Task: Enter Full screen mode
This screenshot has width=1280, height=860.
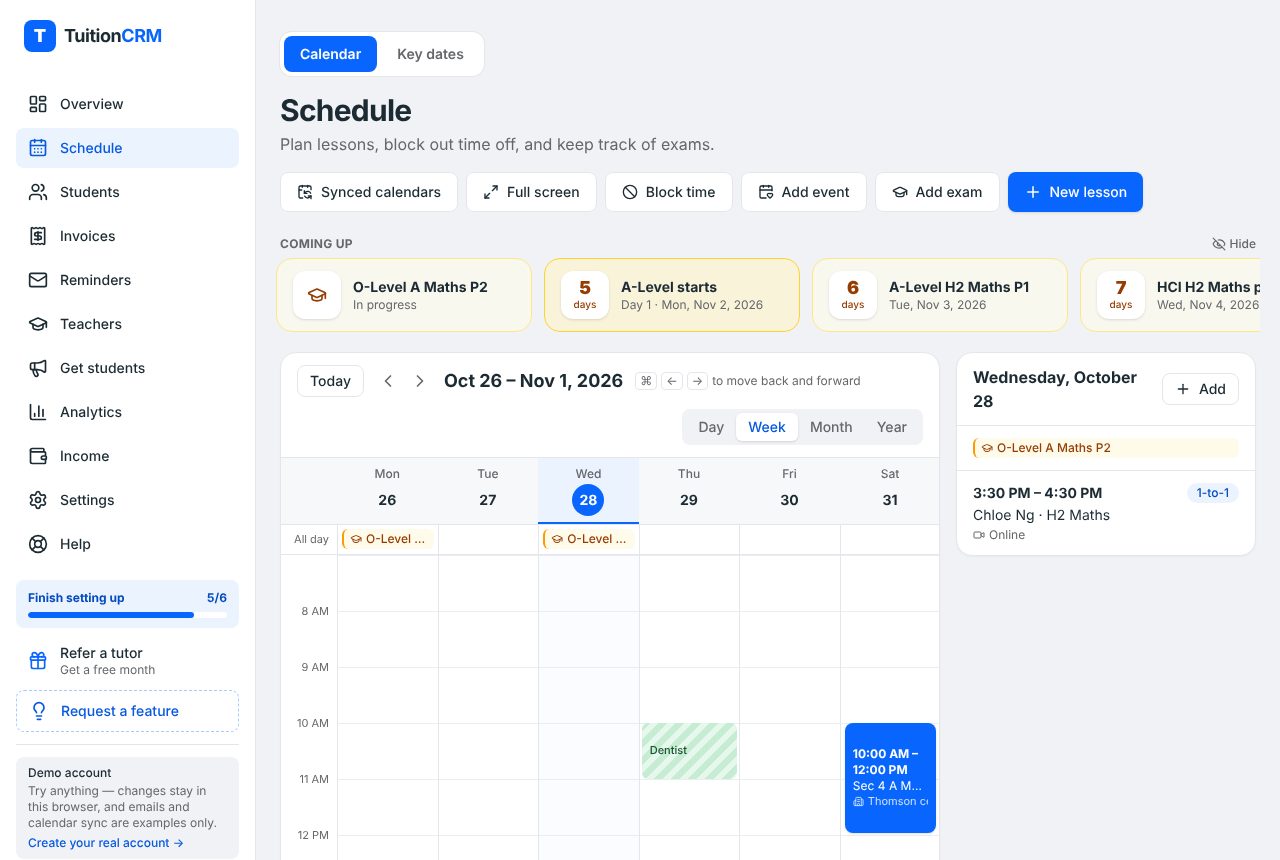Action: [x=531, y=192]
